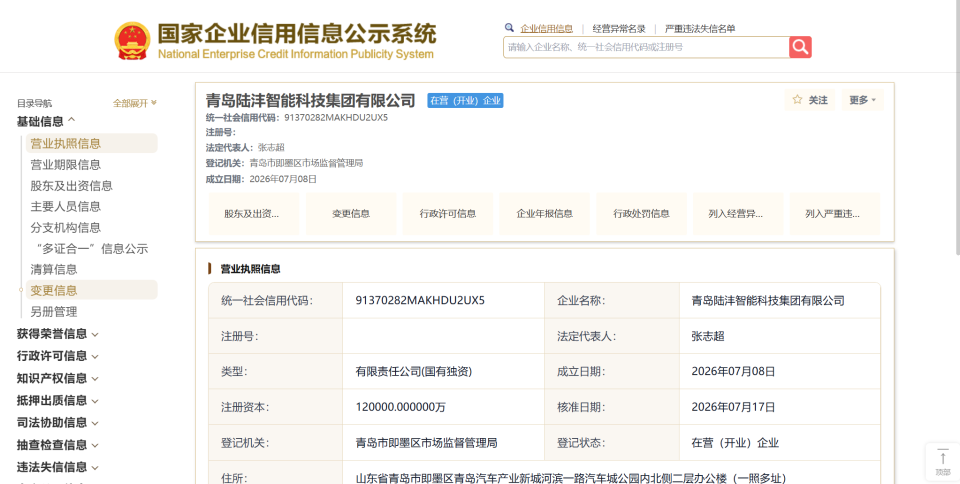
Task: Click the 列入经营异… shortcut card
Action: tap(738, 214)
